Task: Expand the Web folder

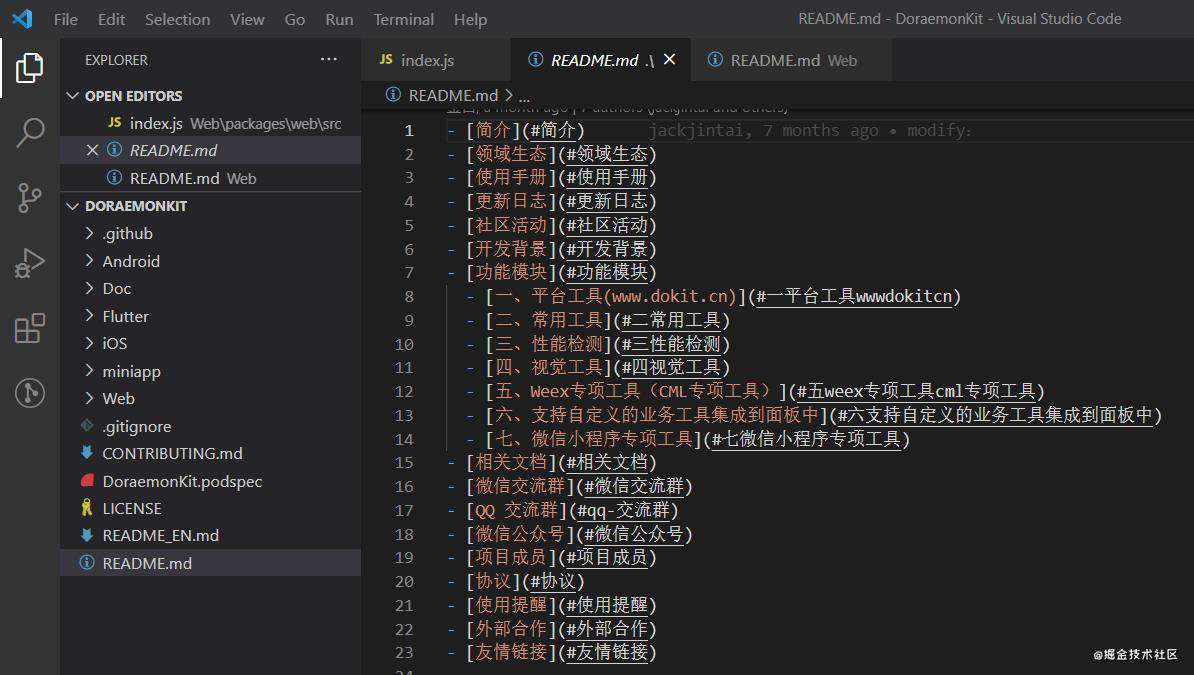Action: click(x=89, y=398)
